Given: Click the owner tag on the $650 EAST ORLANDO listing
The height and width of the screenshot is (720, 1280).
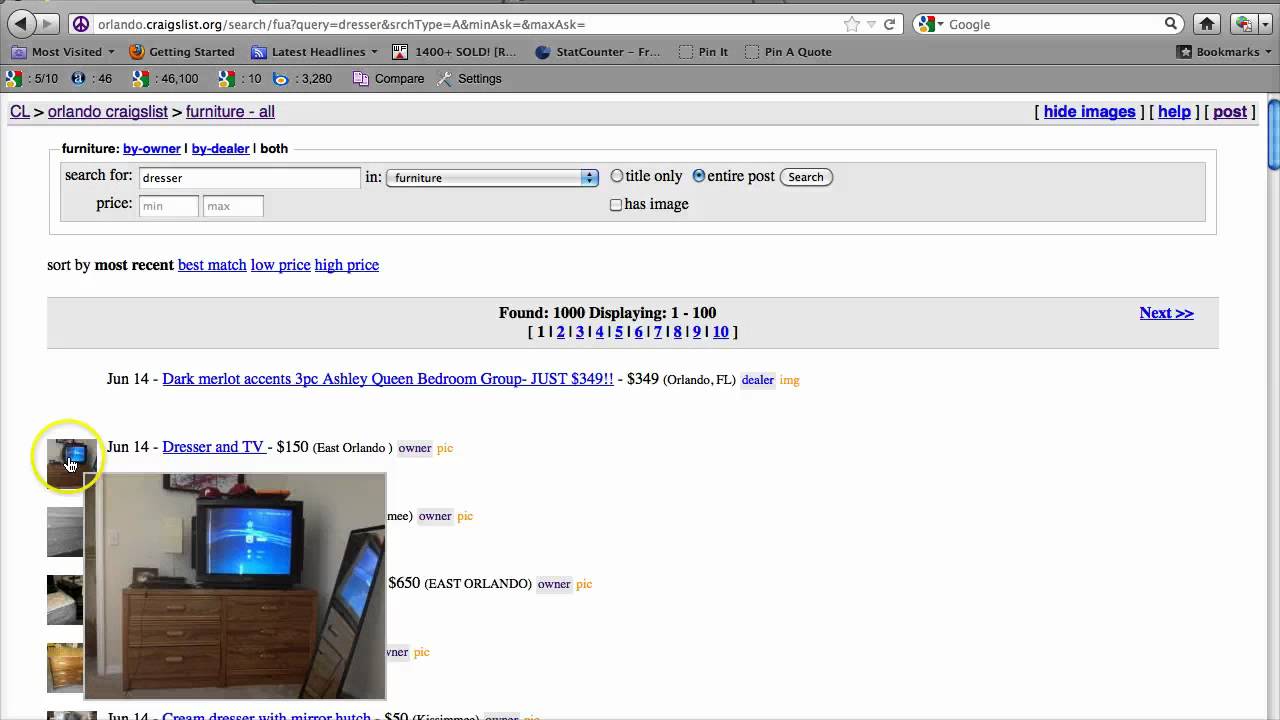Looking at the screenshot, I should tap(554, 584).
